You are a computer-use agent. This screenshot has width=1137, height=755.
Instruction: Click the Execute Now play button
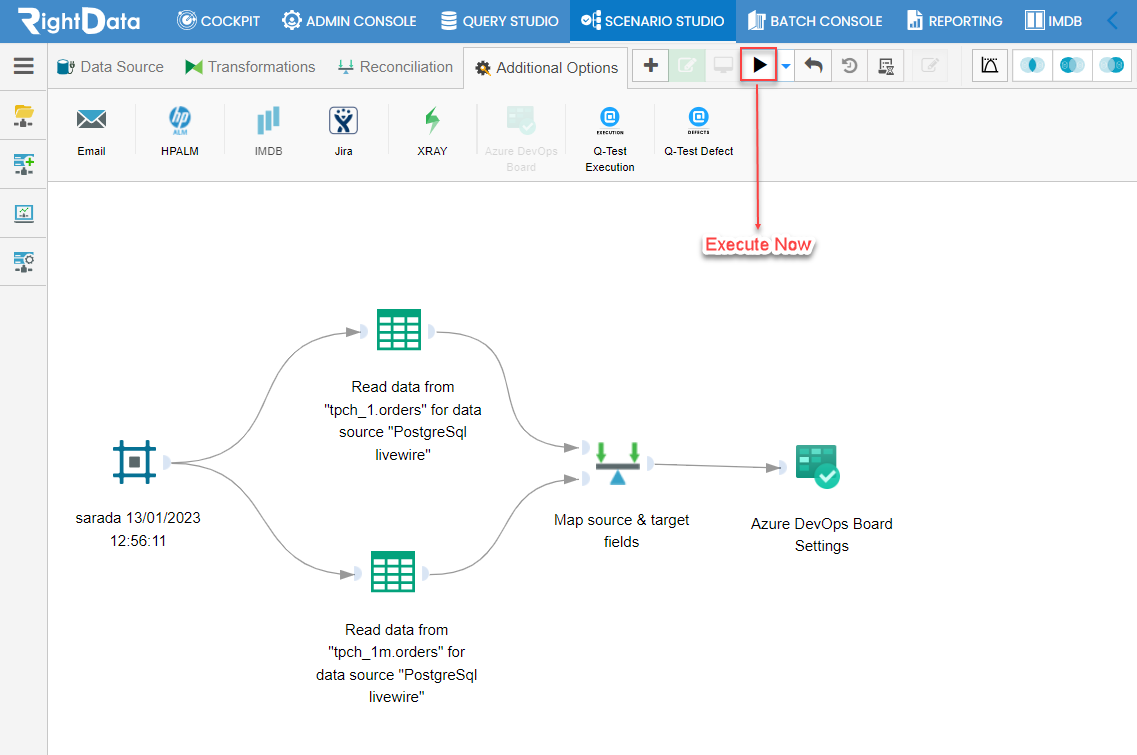pos(758,65)
